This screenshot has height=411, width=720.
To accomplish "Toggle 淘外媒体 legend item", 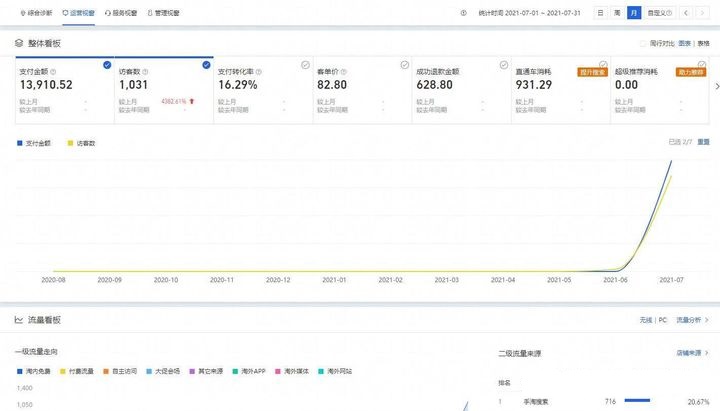I will (x=292, y=371).
